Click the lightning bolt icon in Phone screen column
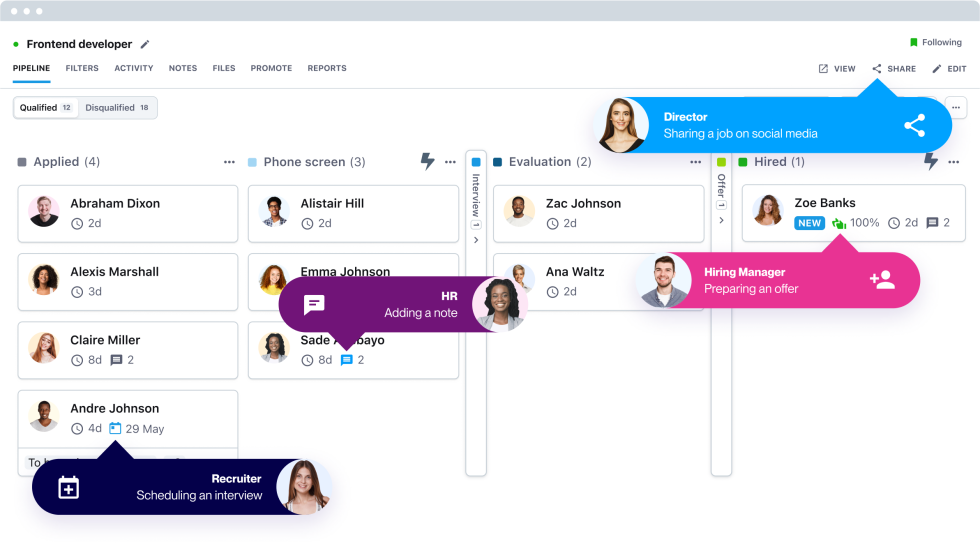The image size is (980, 551). (x=427, y=161)
